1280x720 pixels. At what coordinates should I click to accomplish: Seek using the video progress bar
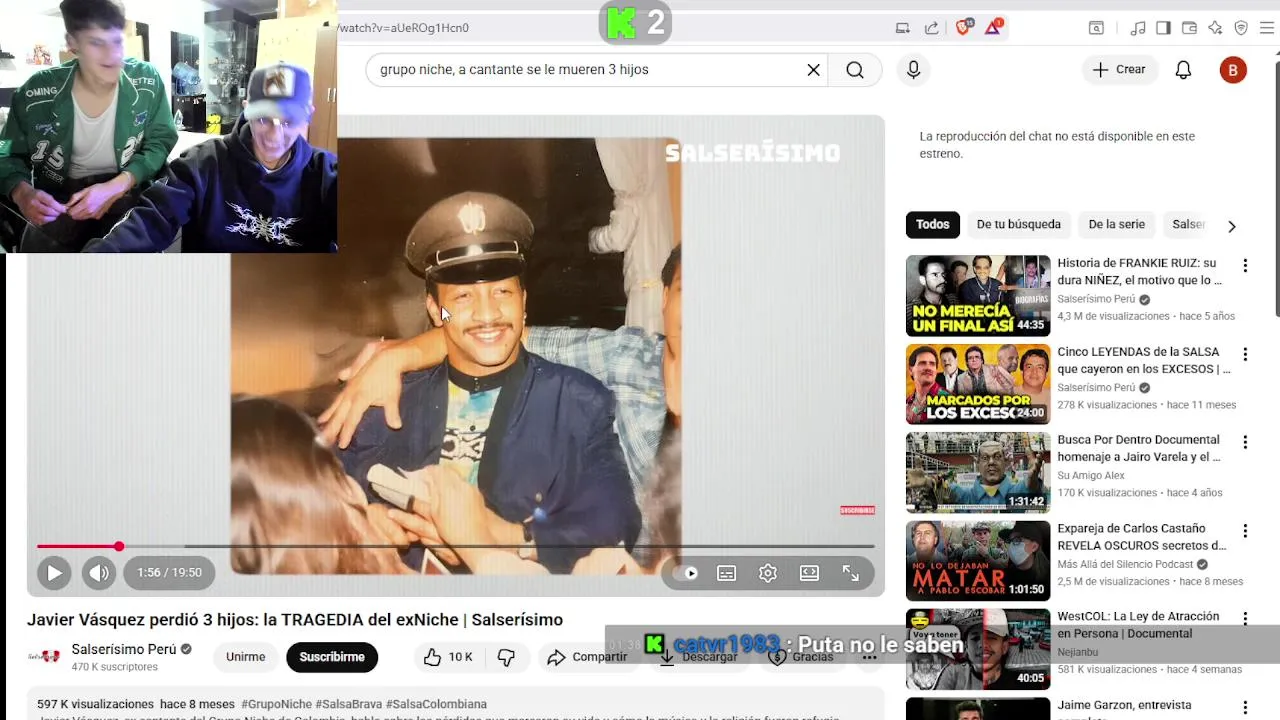tap(456, 546)
